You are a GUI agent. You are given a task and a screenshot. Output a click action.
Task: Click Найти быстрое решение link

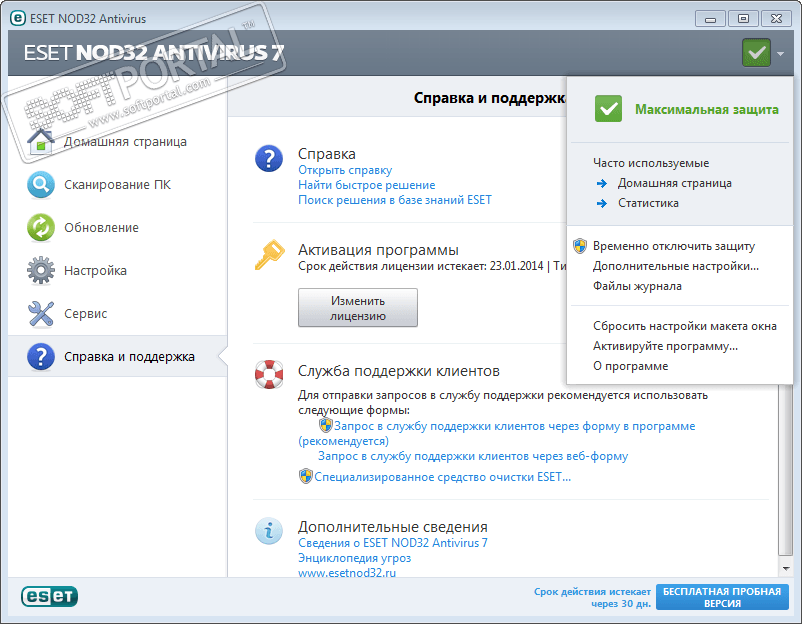tap(367, 185)
